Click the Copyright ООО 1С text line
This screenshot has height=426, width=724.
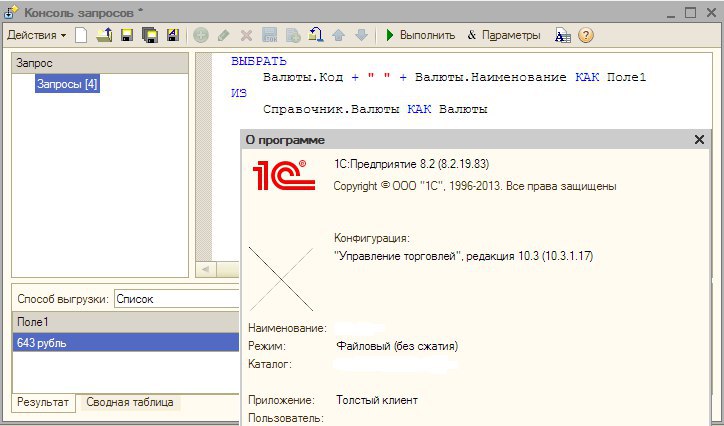coord(475,186)
